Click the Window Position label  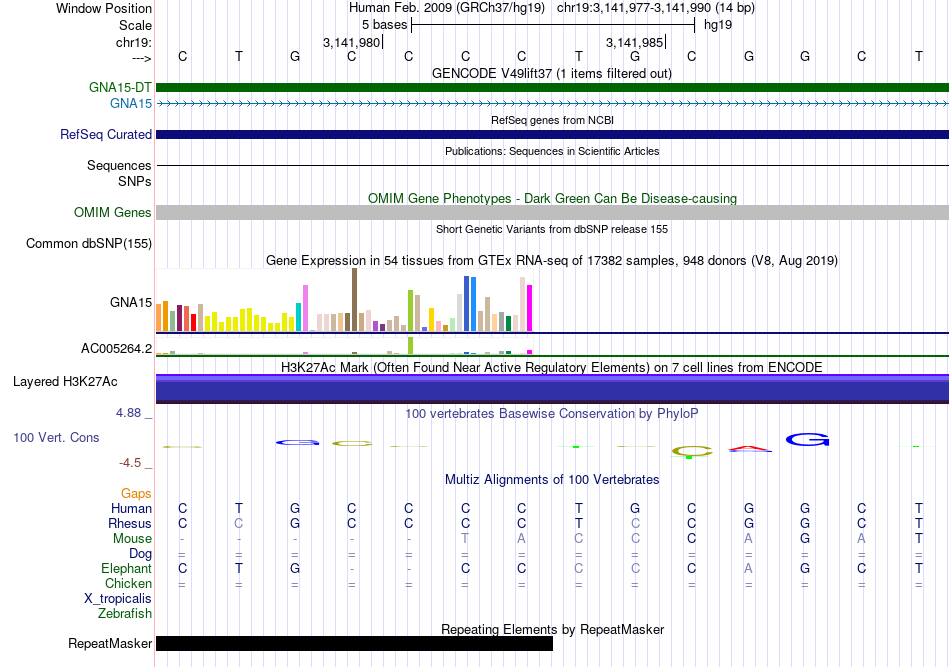coord(104,8)
